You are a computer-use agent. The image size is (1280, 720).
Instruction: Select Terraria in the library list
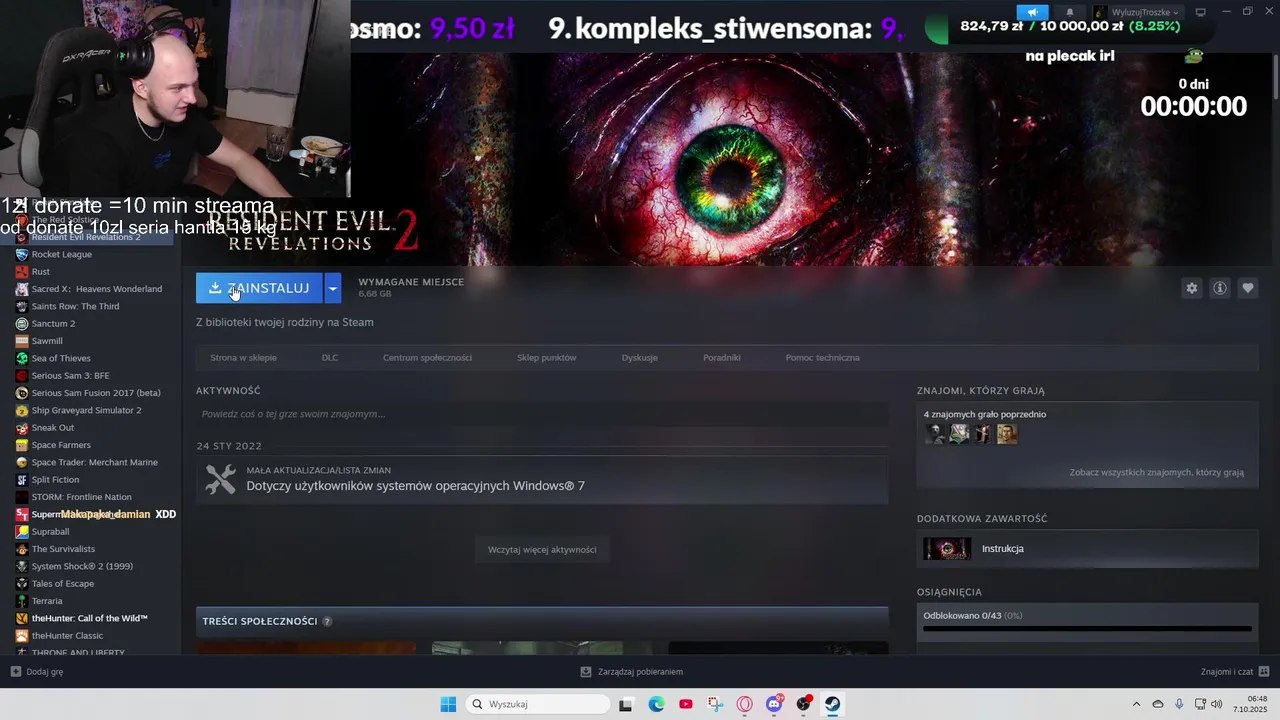click(x=47, y=601)
